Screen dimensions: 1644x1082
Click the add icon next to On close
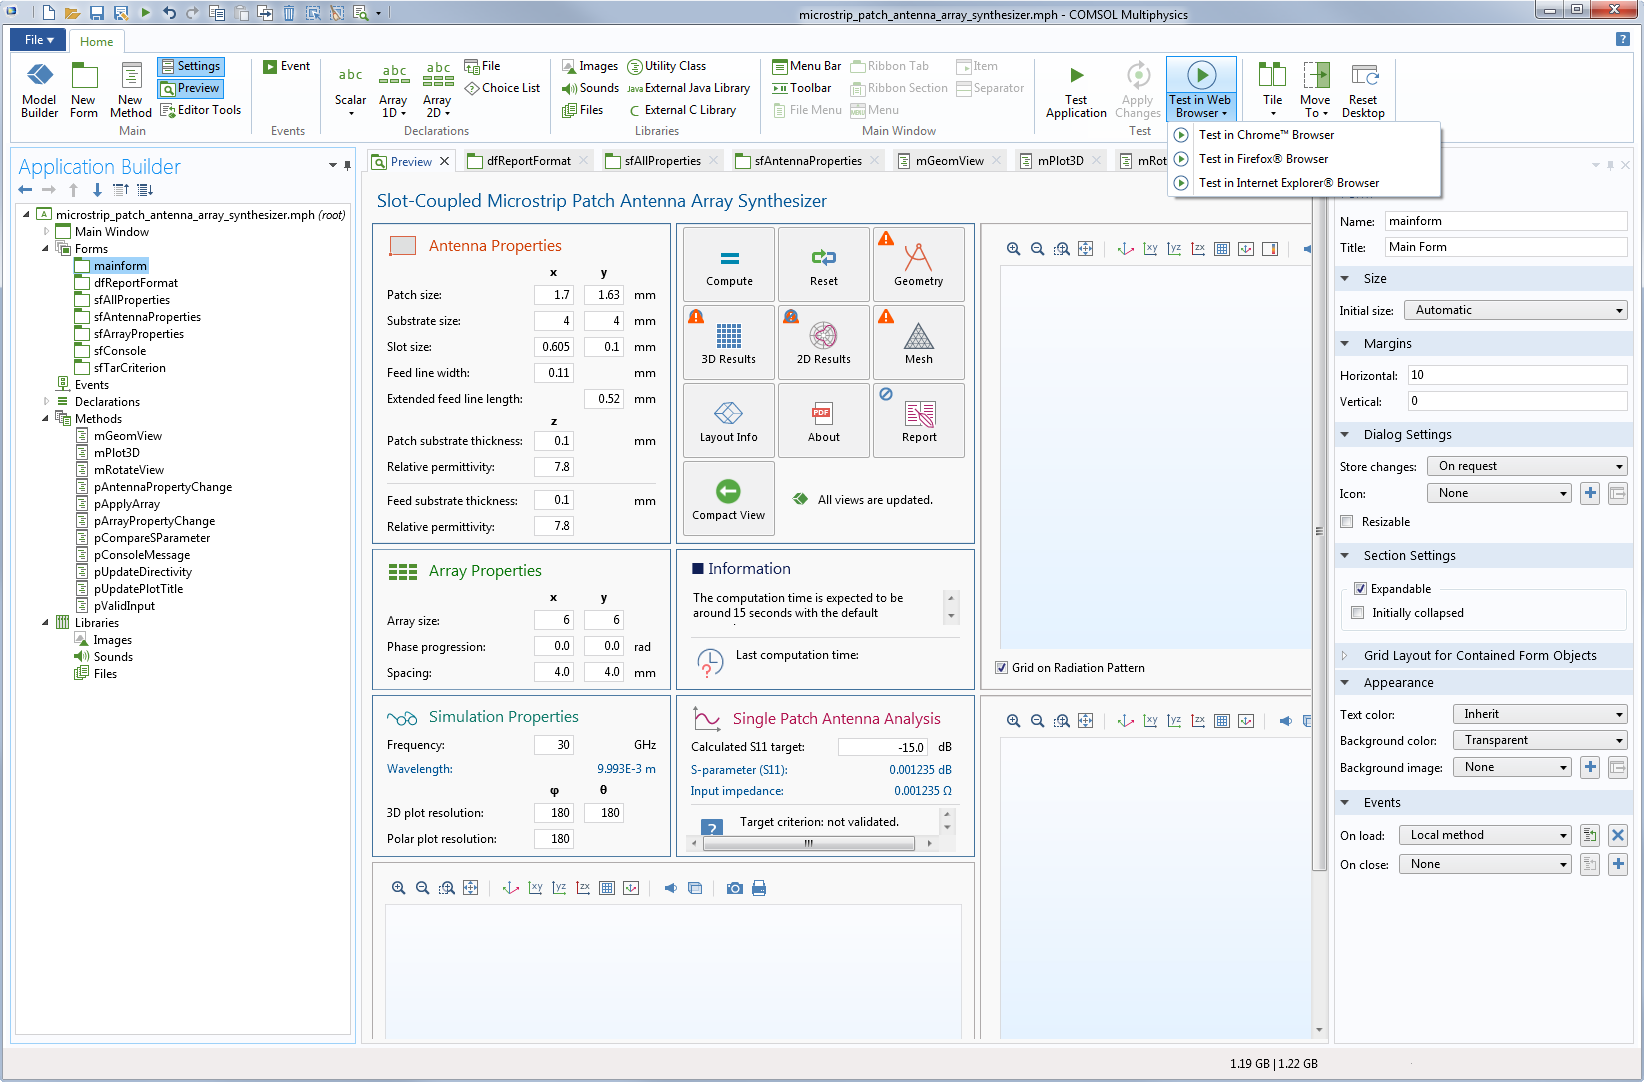click(x=1618, y=864)
